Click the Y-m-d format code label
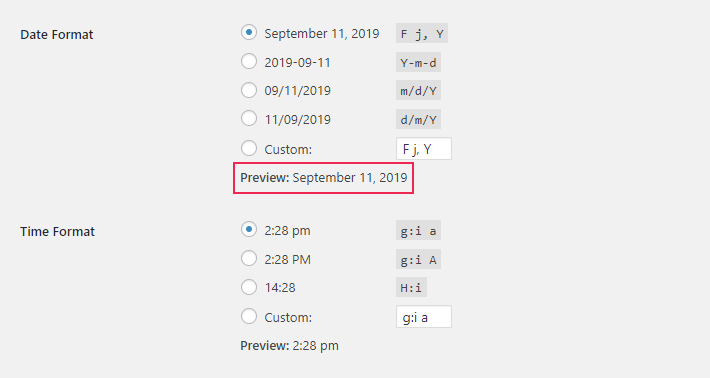 (418, 62)
